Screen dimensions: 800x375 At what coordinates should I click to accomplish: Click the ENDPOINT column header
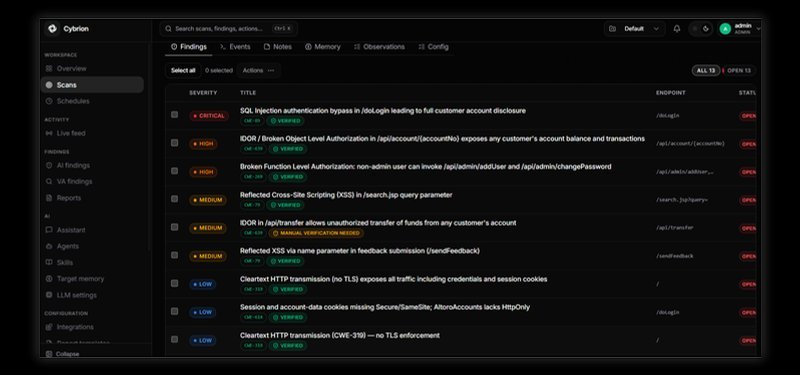[671, 93]
